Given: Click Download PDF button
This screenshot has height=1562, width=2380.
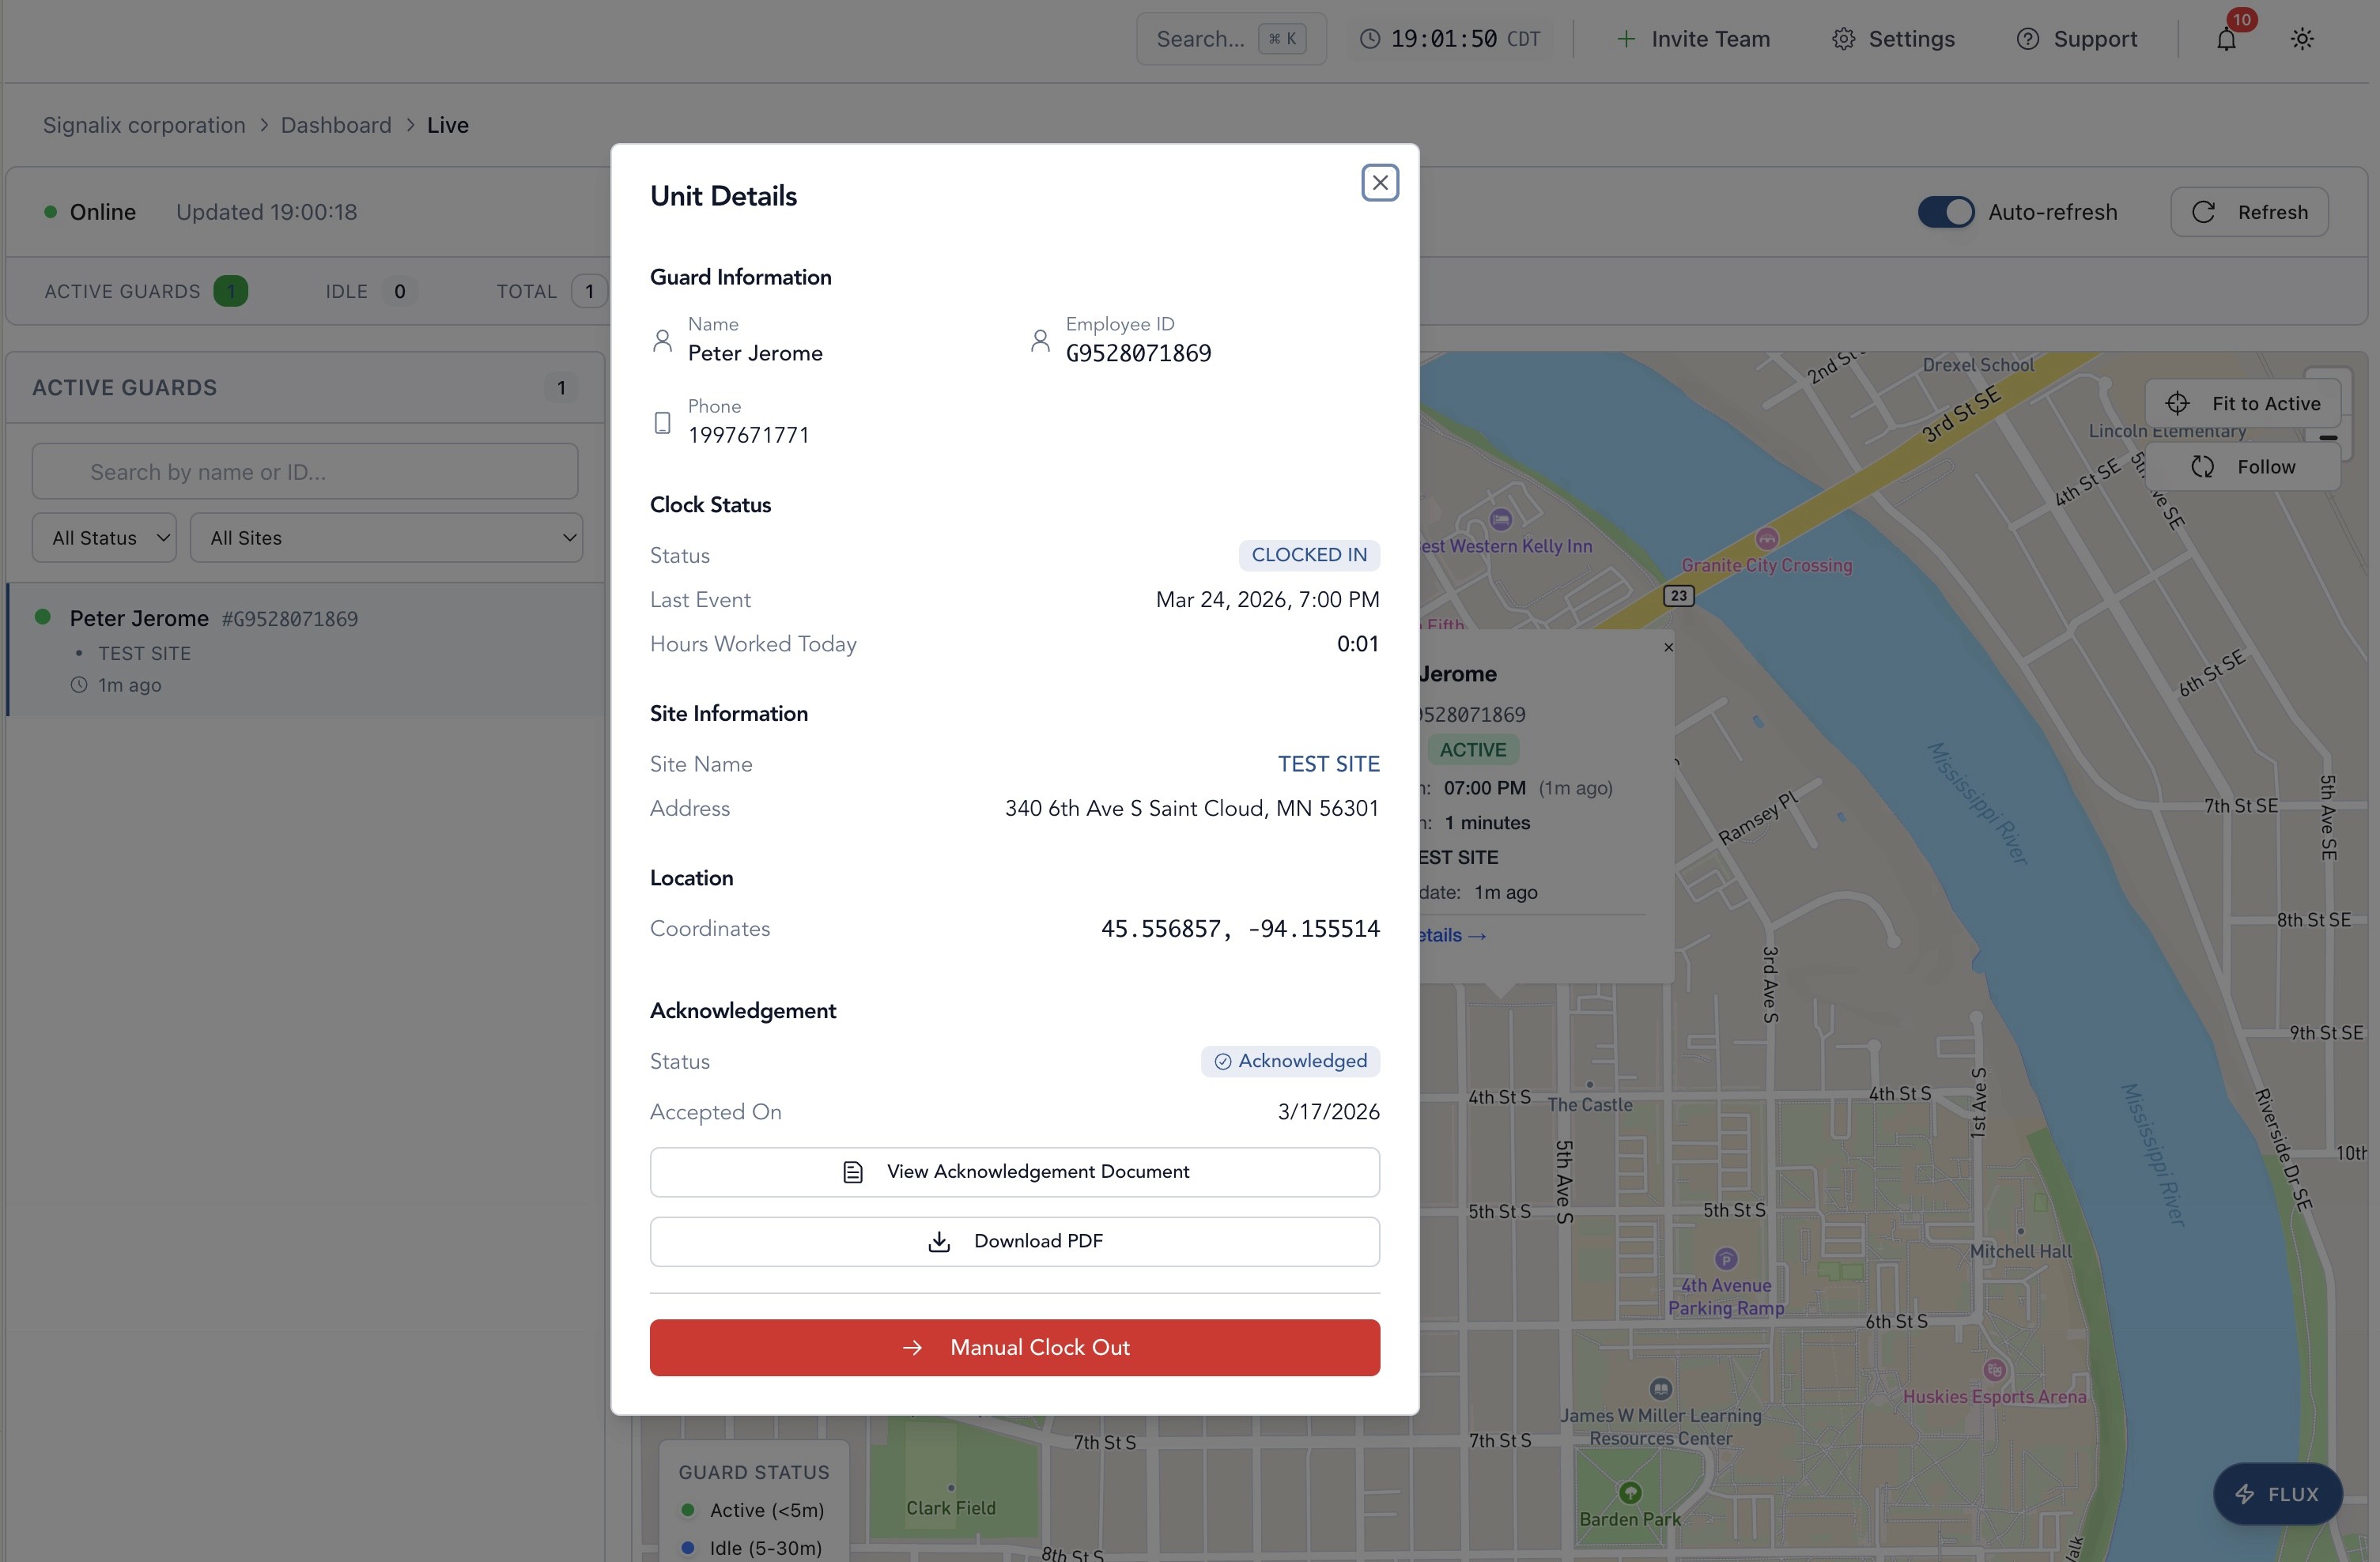Looking at the screenshot, I should [x=1014, y=1241].
